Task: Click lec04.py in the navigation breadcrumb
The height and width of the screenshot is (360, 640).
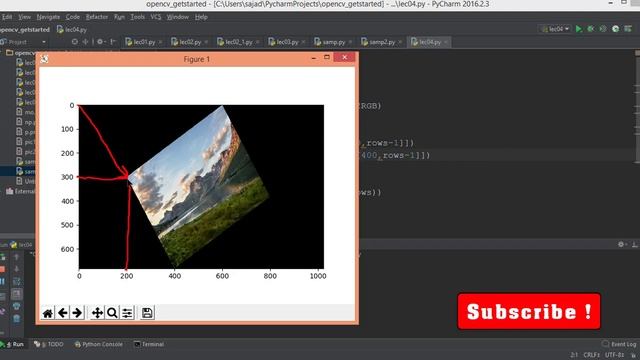Action: tap(72, 29)
